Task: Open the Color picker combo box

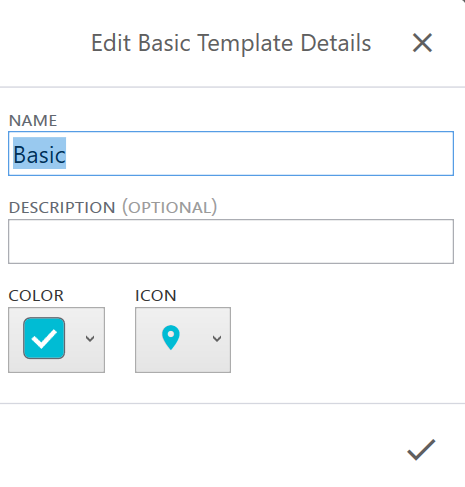Action: point(56,340)
